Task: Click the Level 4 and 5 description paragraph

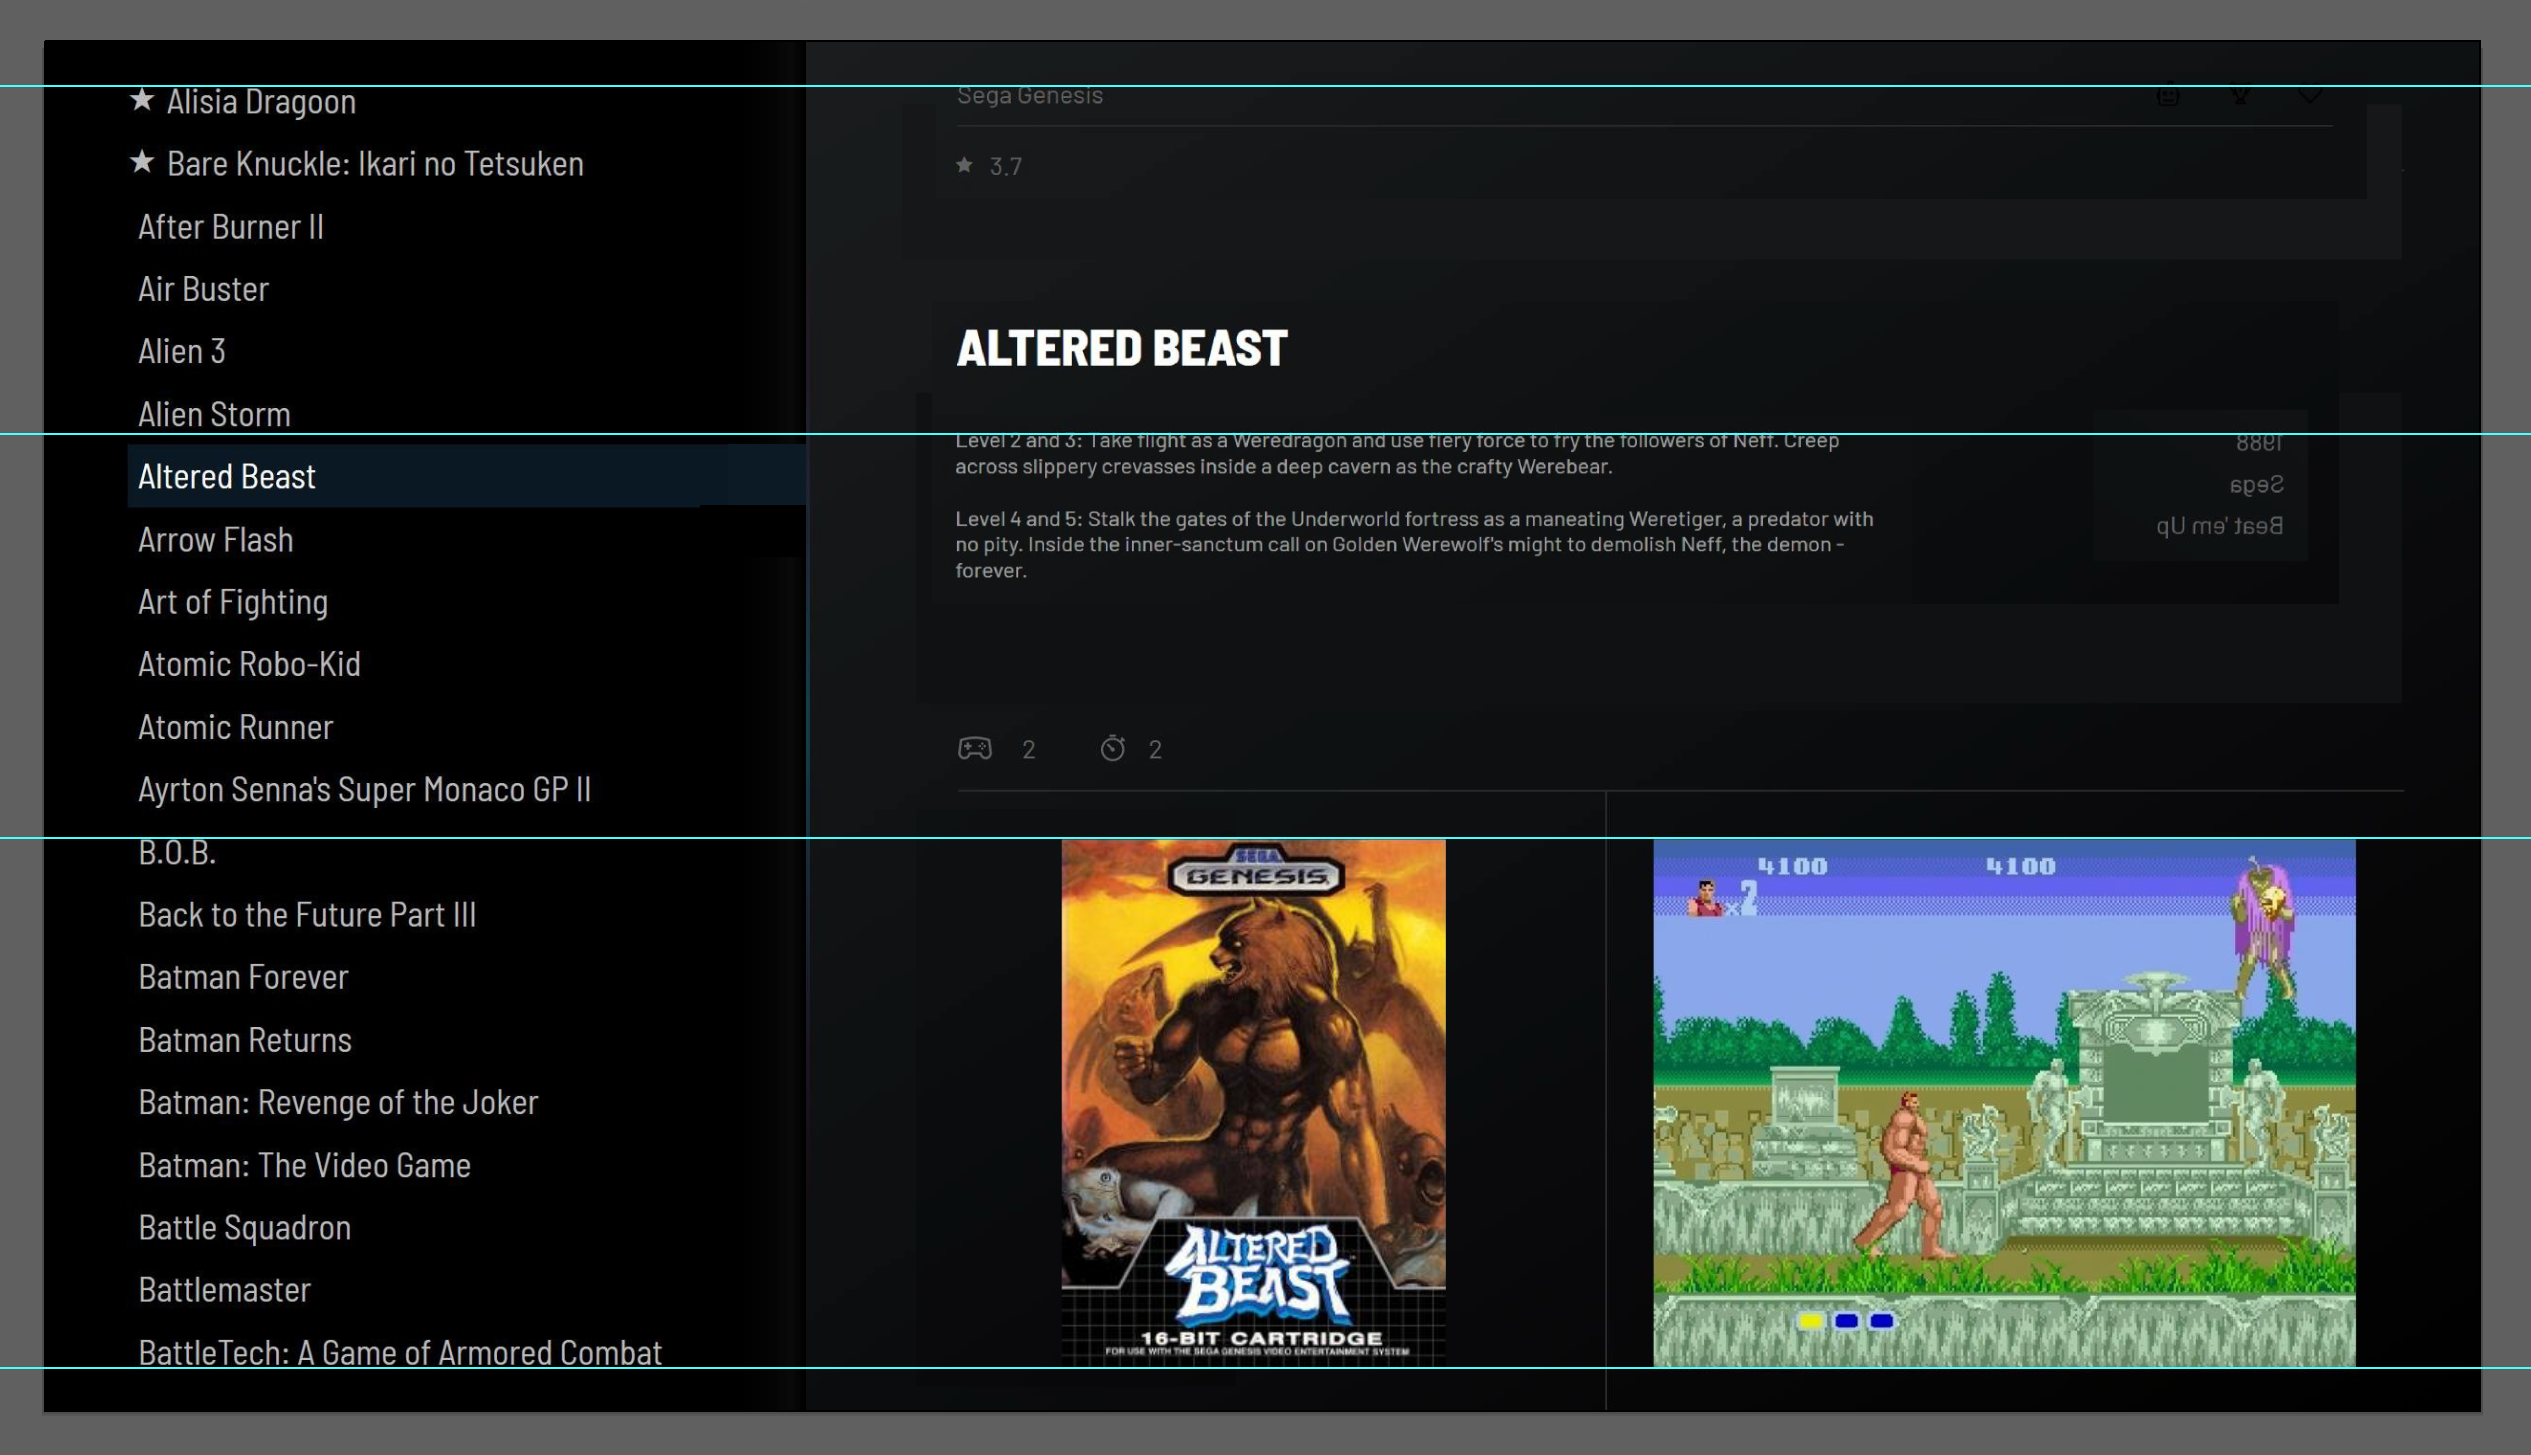Action: tap(1414, 544)
